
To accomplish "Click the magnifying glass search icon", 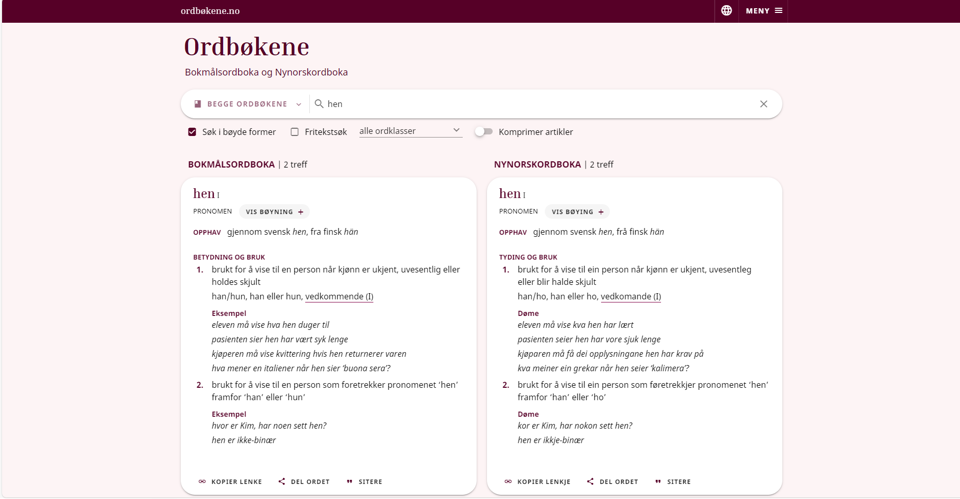I will pos(319,104).
